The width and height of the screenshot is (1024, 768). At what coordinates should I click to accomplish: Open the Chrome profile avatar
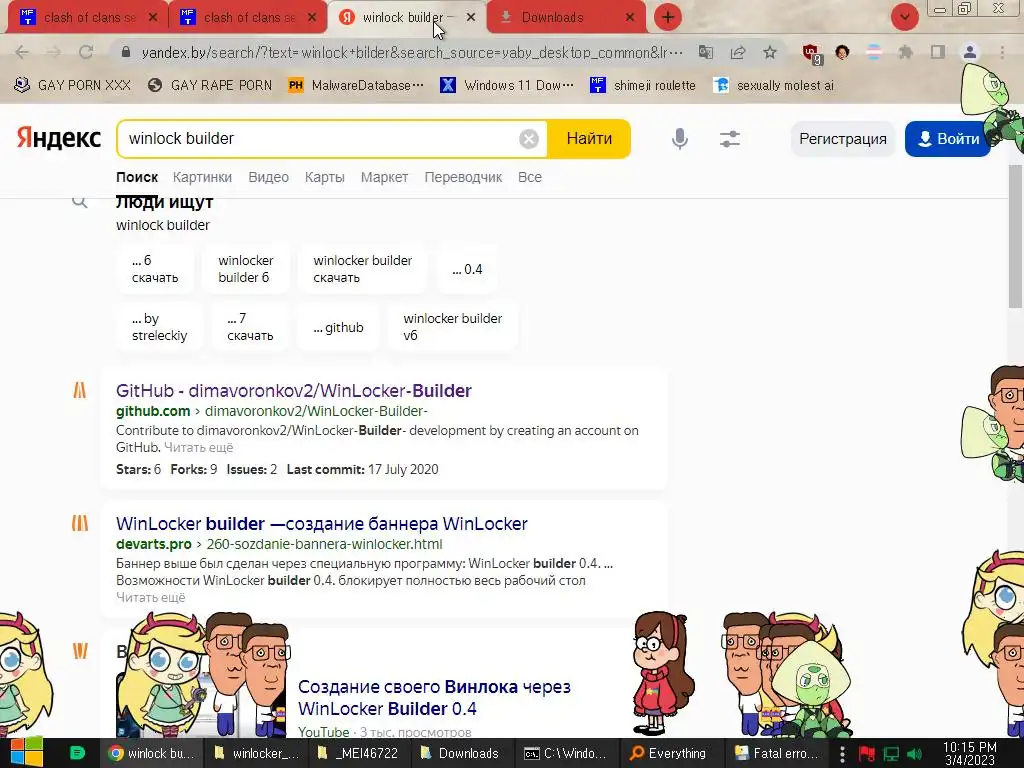coord(970,52)
